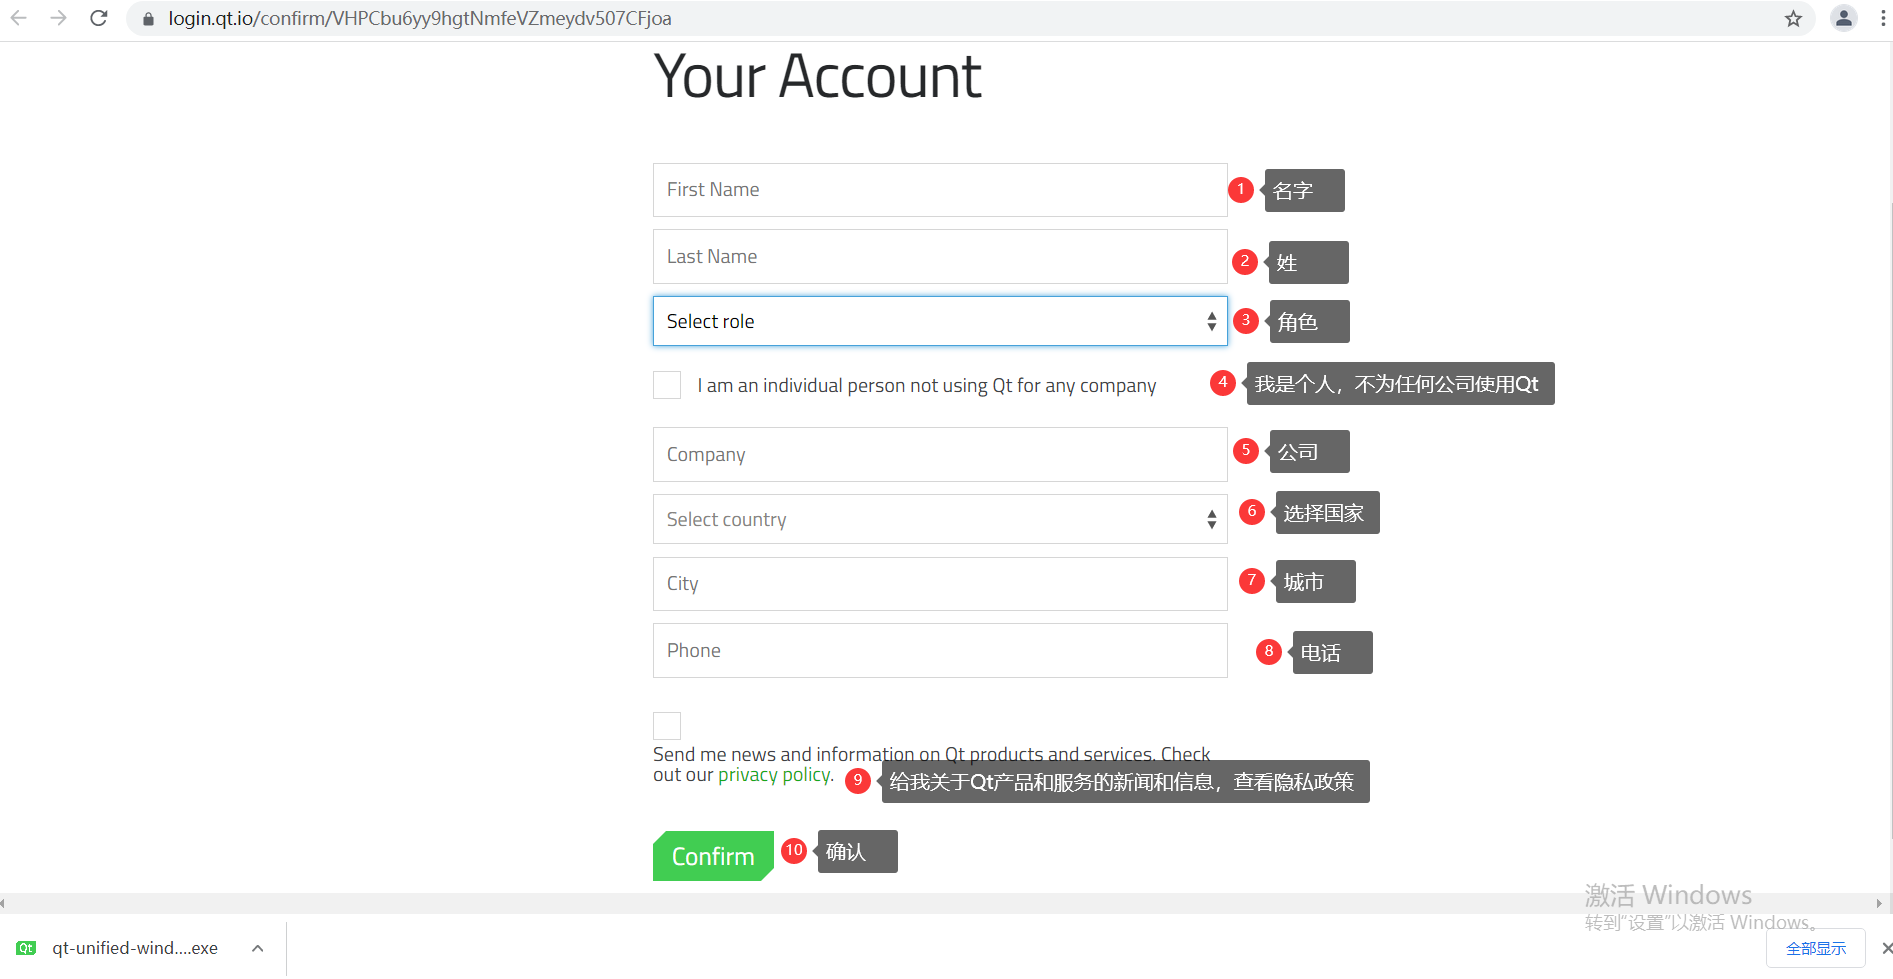Tick the news and information checkbox

[x=667, y=726]
